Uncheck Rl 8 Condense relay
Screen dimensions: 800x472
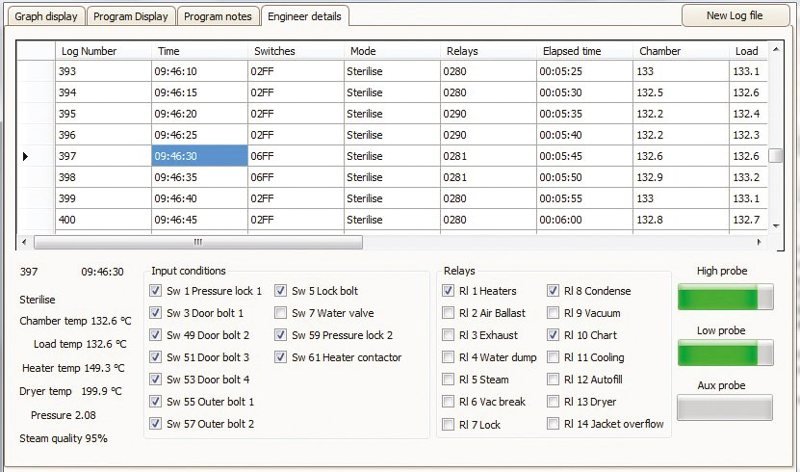click(553, 291)
